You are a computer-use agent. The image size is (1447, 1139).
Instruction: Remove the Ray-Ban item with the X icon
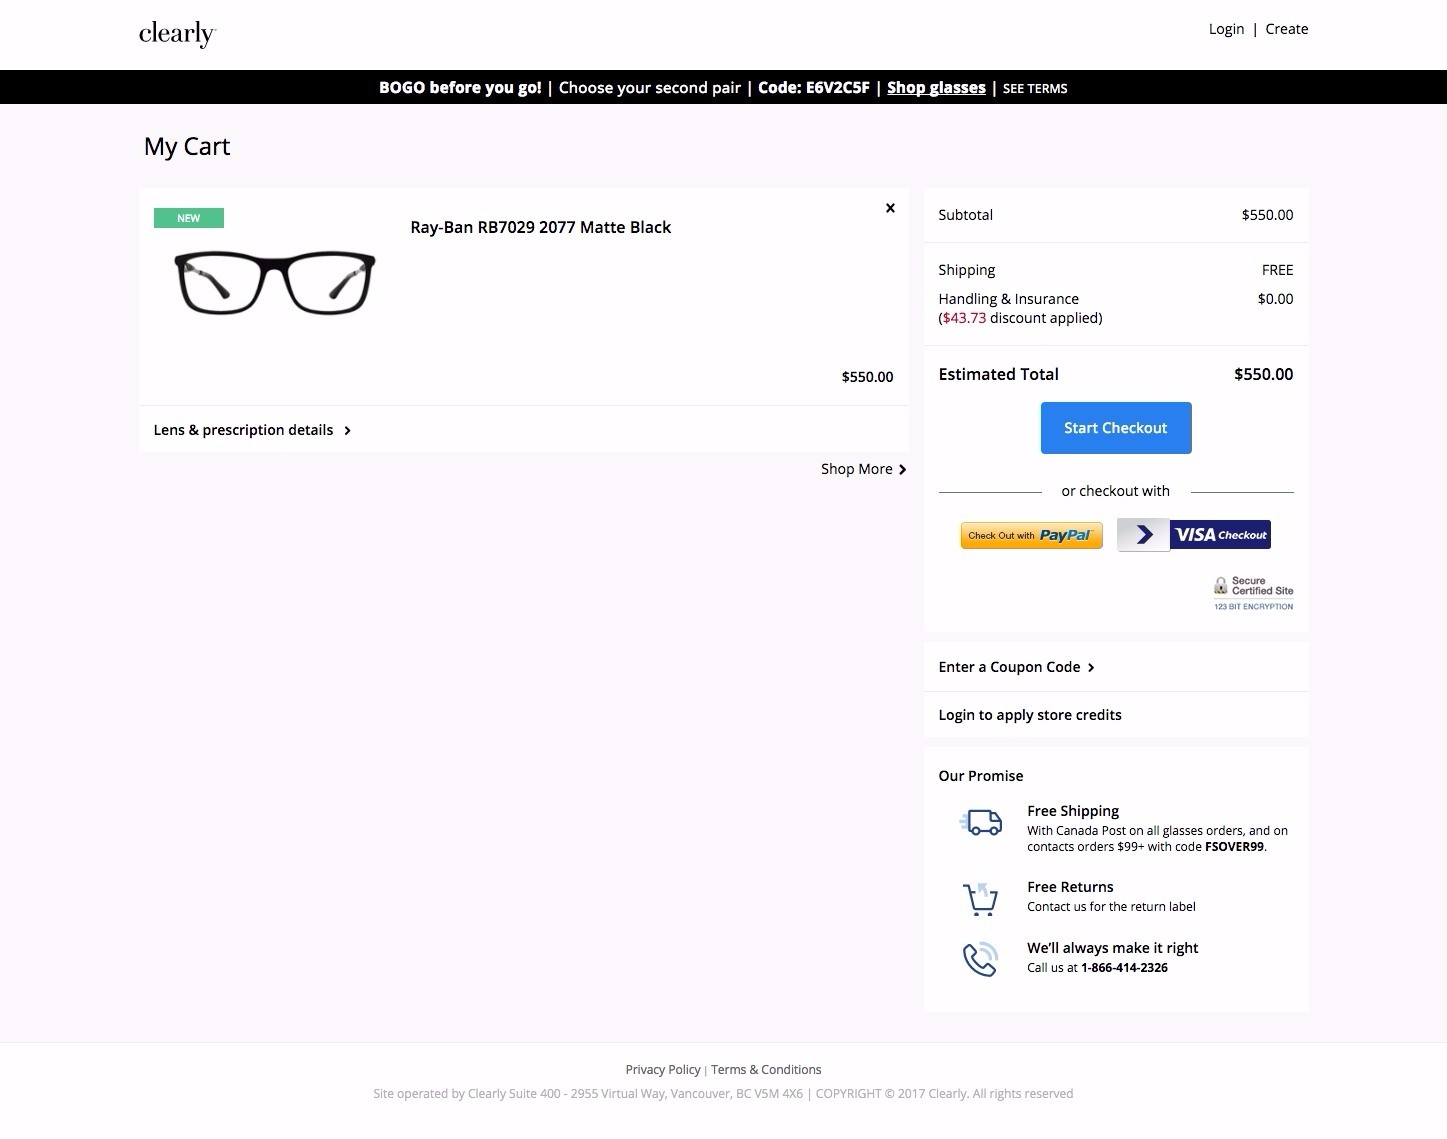pyautogui.click(x=890, y=208)
